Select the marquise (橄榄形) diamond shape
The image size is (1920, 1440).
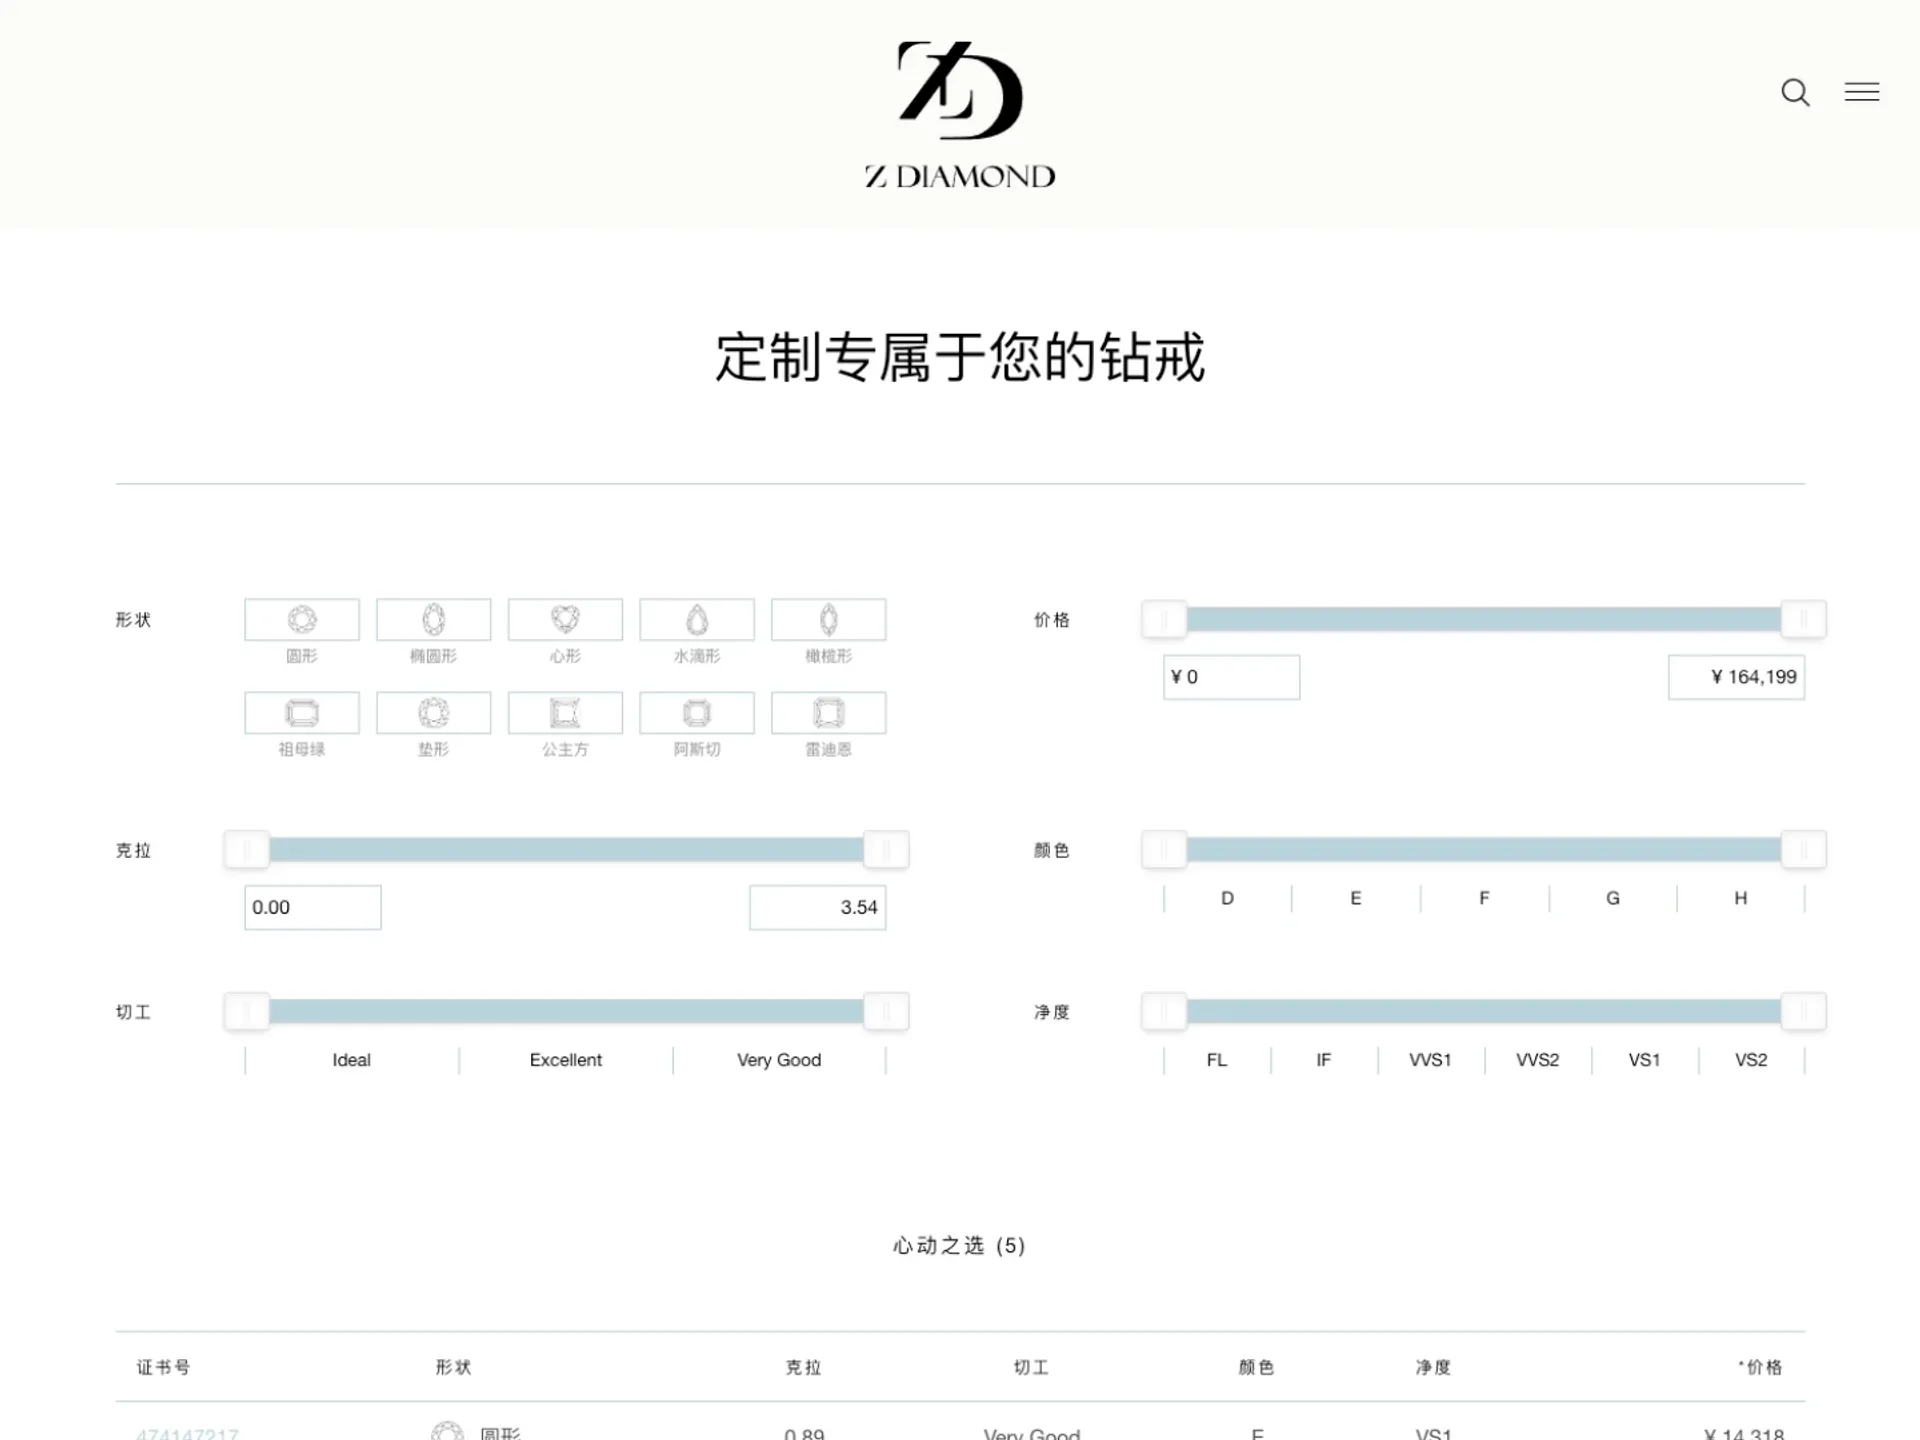[828, 620]
